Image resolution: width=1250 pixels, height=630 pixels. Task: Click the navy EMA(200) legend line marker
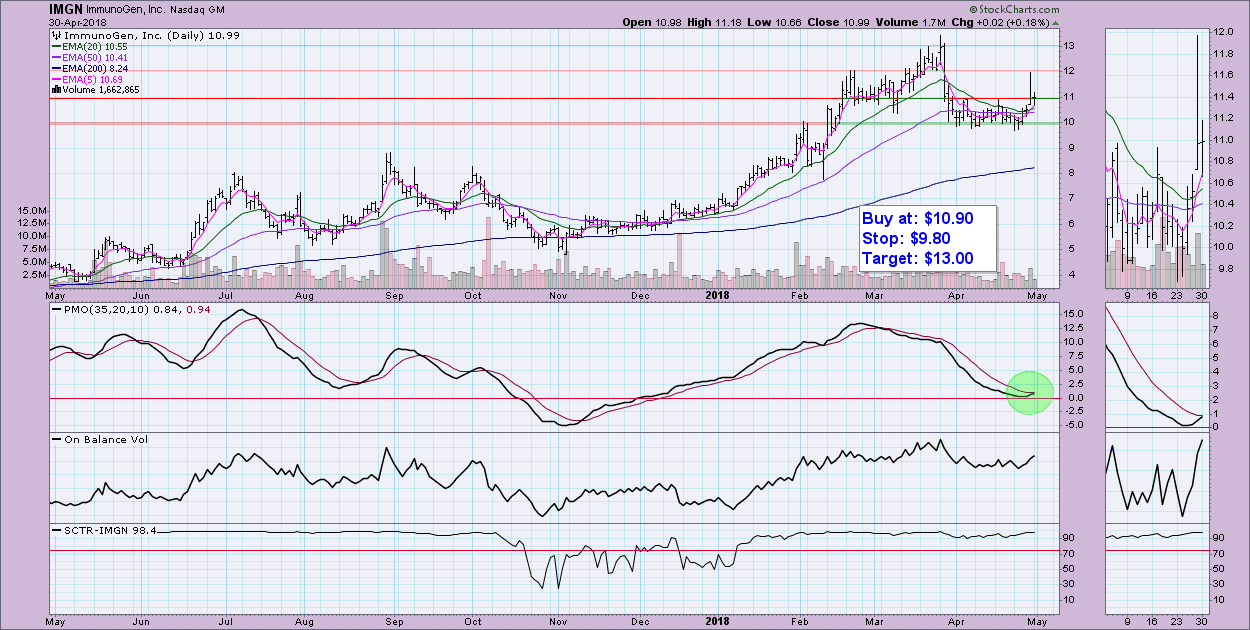coord(58,68)
